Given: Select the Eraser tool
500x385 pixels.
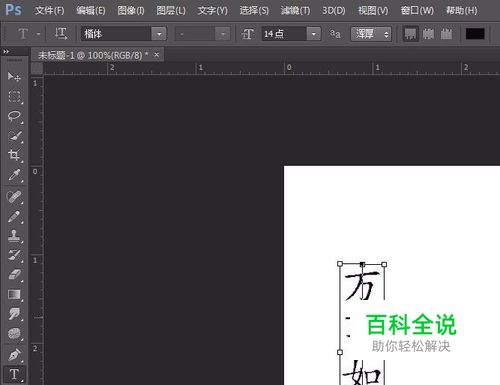Looking at the screenshot, I should click(x=14, y=275).
